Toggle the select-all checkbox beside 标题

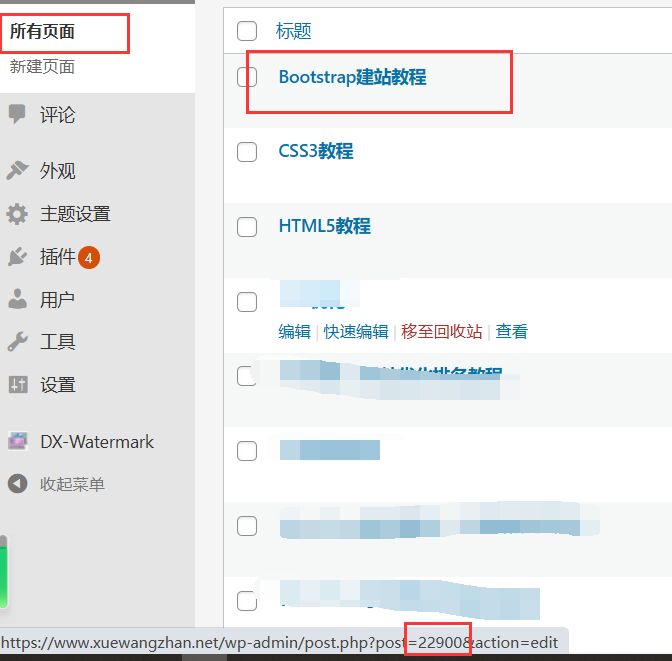coord(247,31)
